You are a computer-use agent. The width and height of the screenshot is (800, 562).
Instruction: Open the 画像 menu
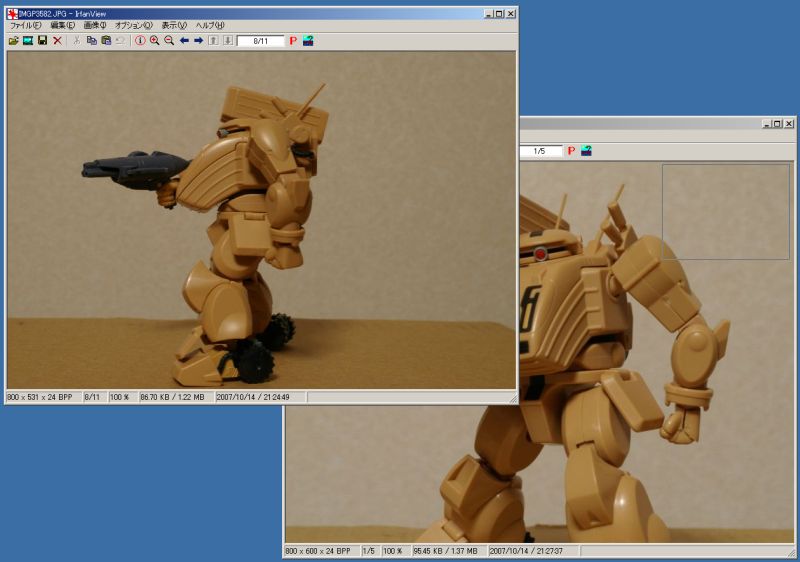point(95,25)
